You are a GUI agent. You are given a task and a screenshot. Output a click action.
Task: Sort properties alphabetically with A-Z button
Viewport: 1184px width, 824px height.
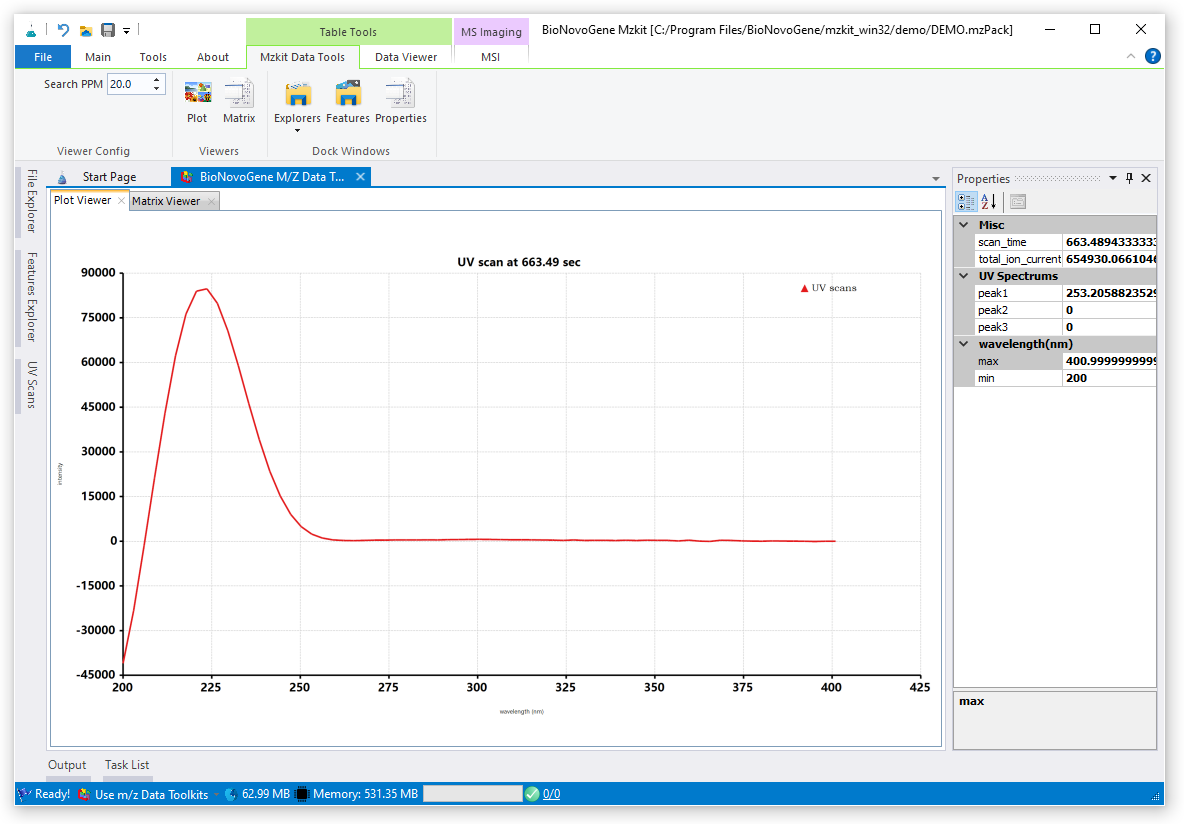[988, 201]
